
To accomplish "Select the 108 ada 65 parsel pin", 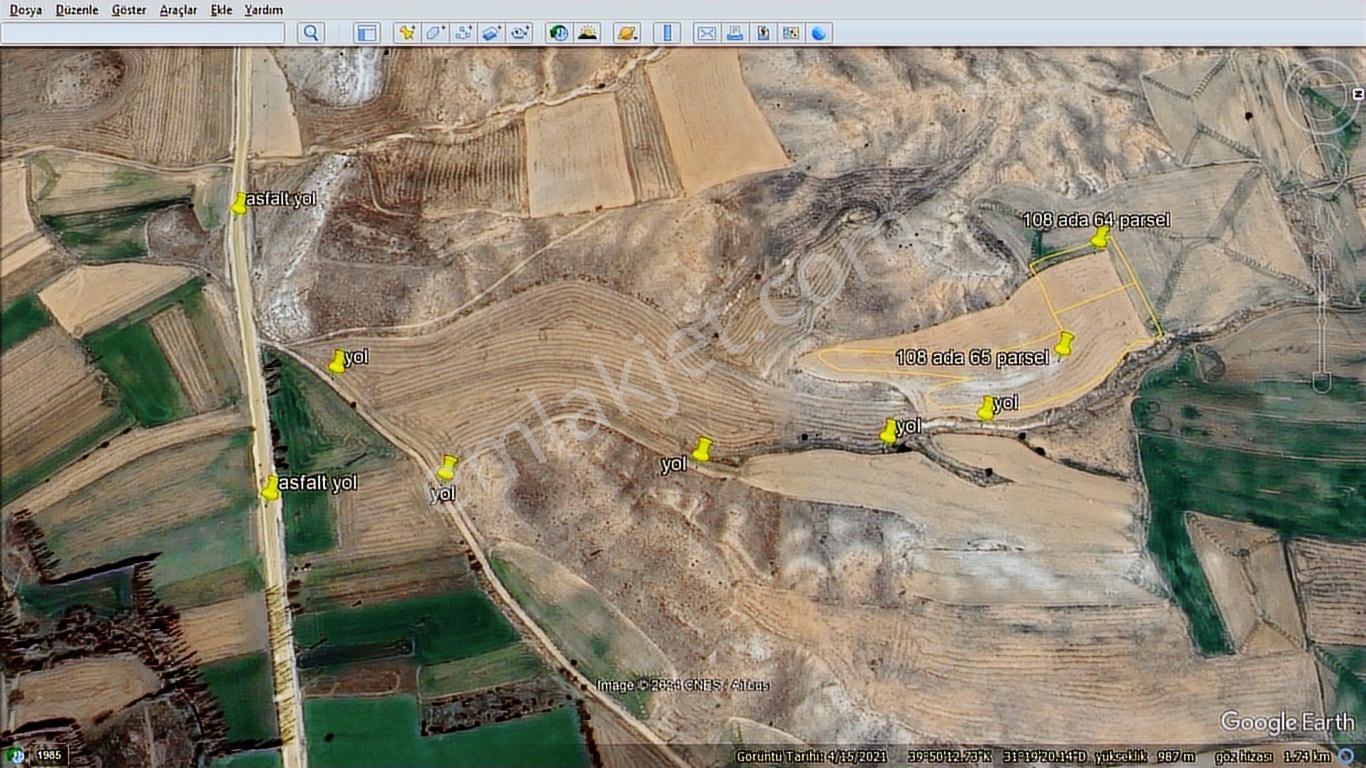I will tap(1065, 343).
